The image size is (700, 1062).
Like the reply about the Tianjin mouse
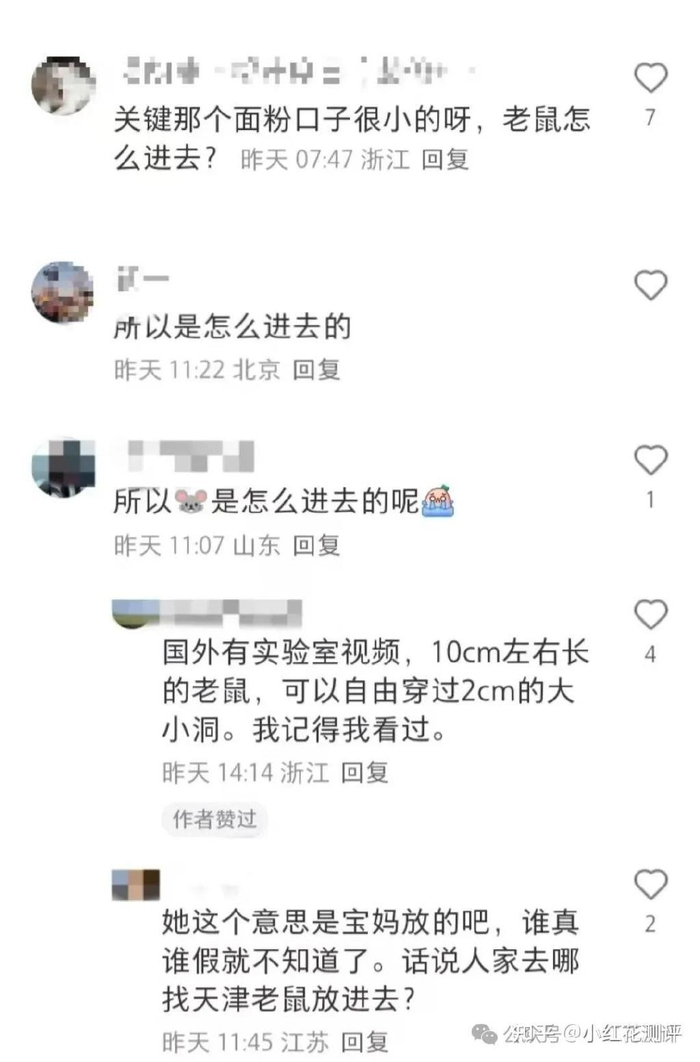(651, 884)
